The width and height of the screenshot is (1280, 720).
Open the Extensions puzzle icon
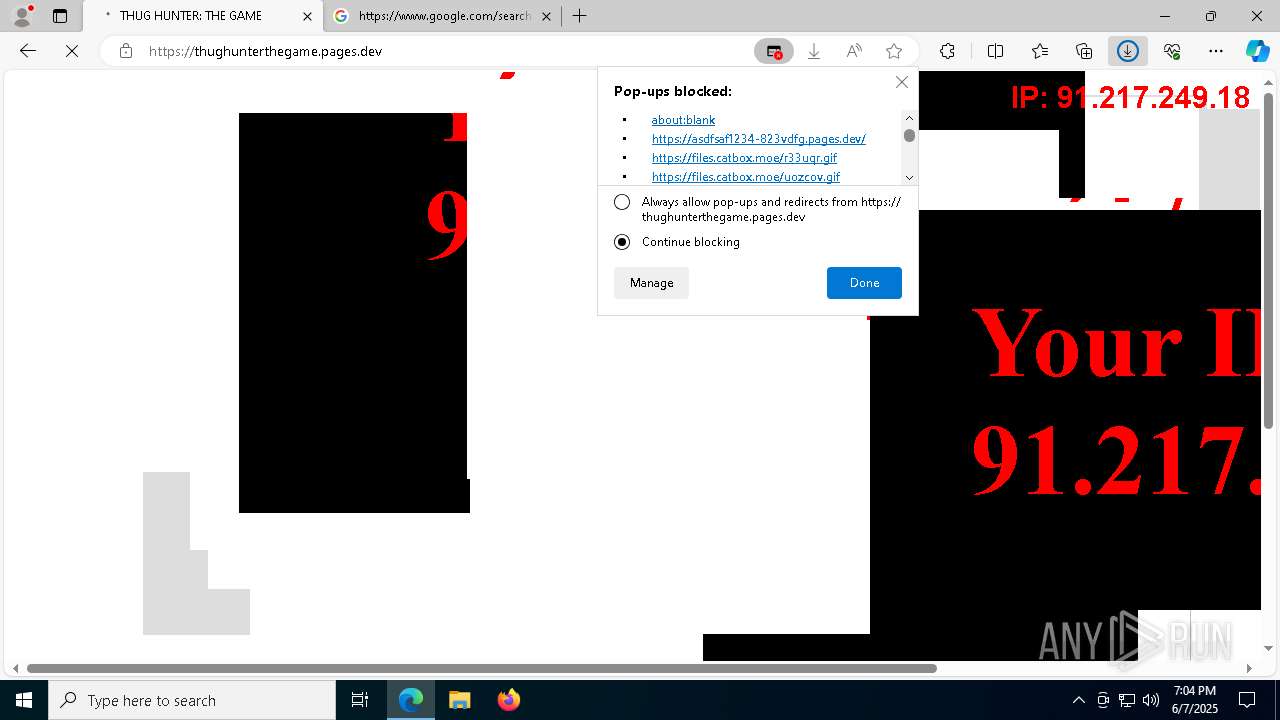947,51
